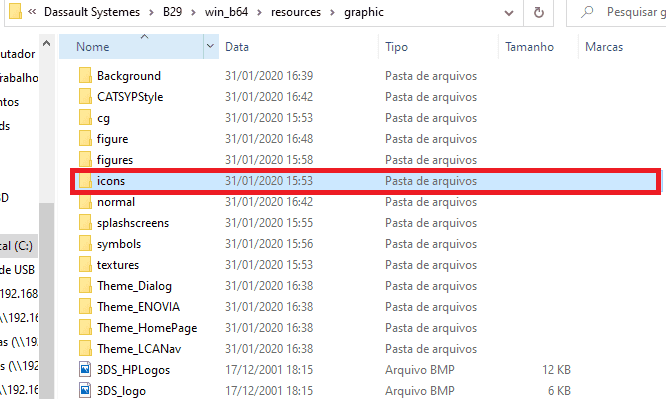Click the navigation pane scrollbar thumb
This screenshot has height=399, width=666.
[x=47, y=301]
